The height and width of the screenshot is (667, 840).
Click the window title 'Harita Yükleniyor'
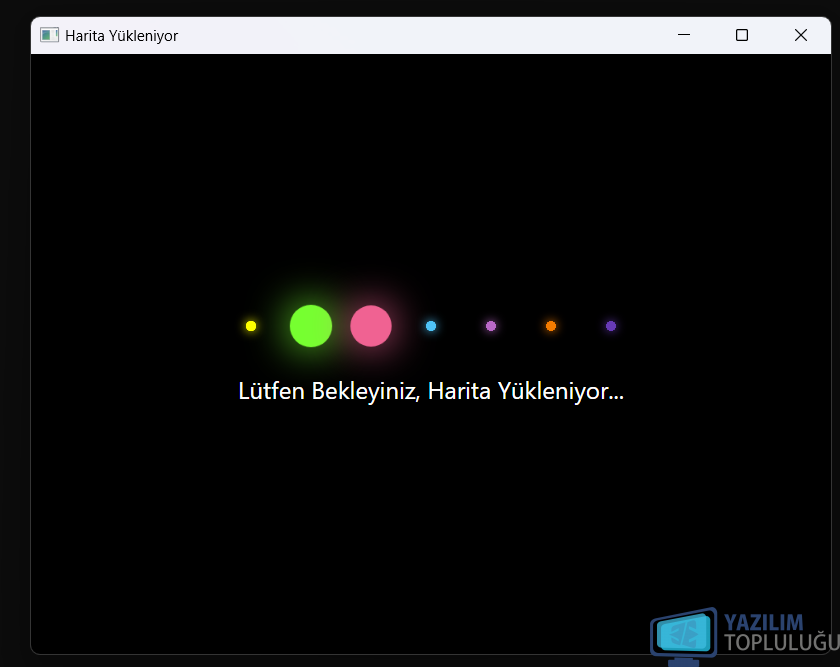pos(122,36)
